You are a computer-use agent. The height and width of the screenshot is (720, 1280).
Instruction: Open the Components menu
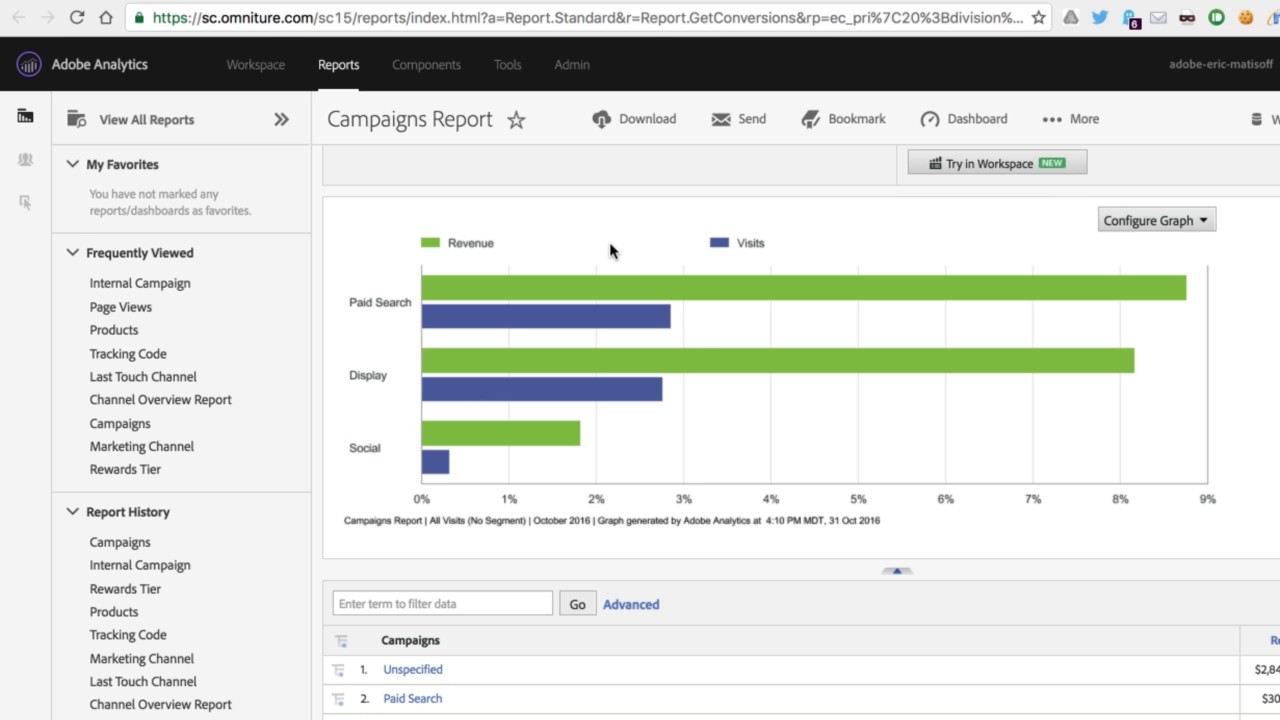tap(426, 64)
